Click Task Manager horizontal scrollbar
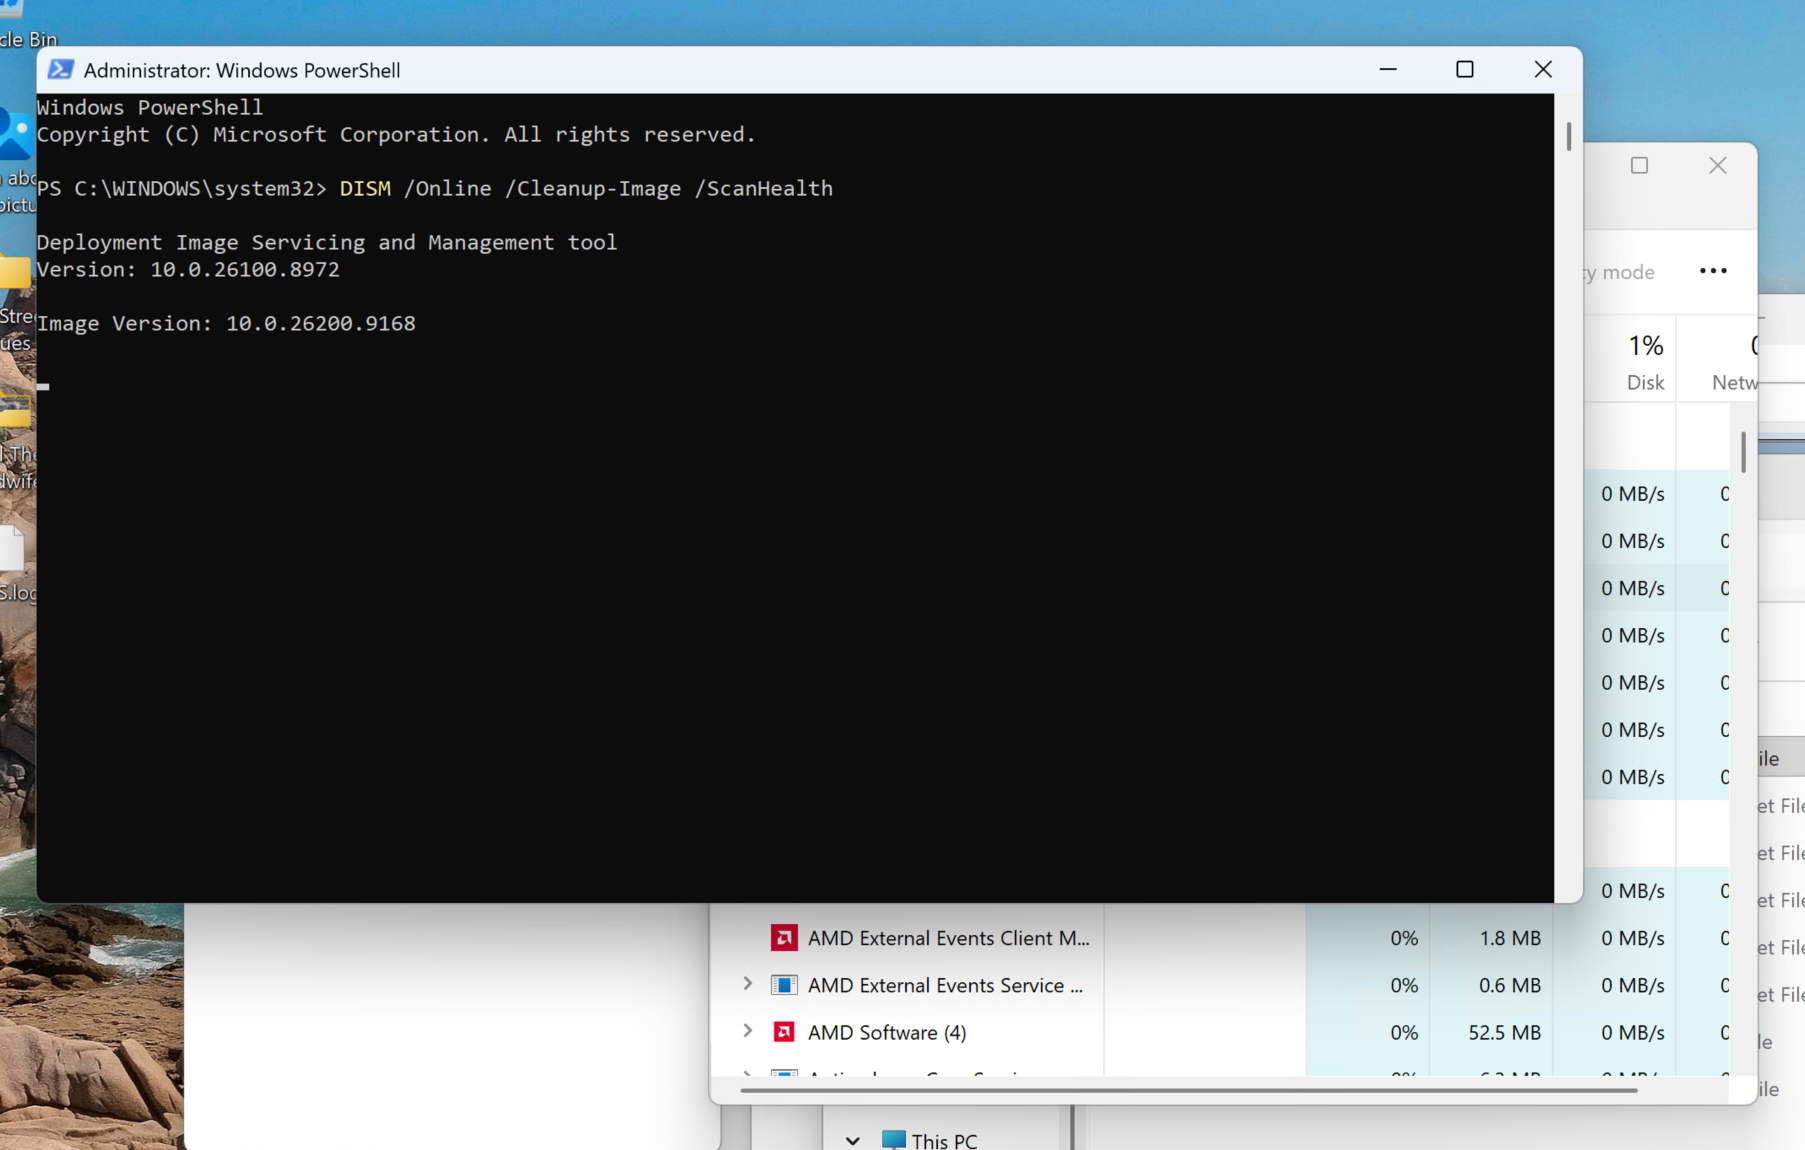 [x=1188, y=1090]
